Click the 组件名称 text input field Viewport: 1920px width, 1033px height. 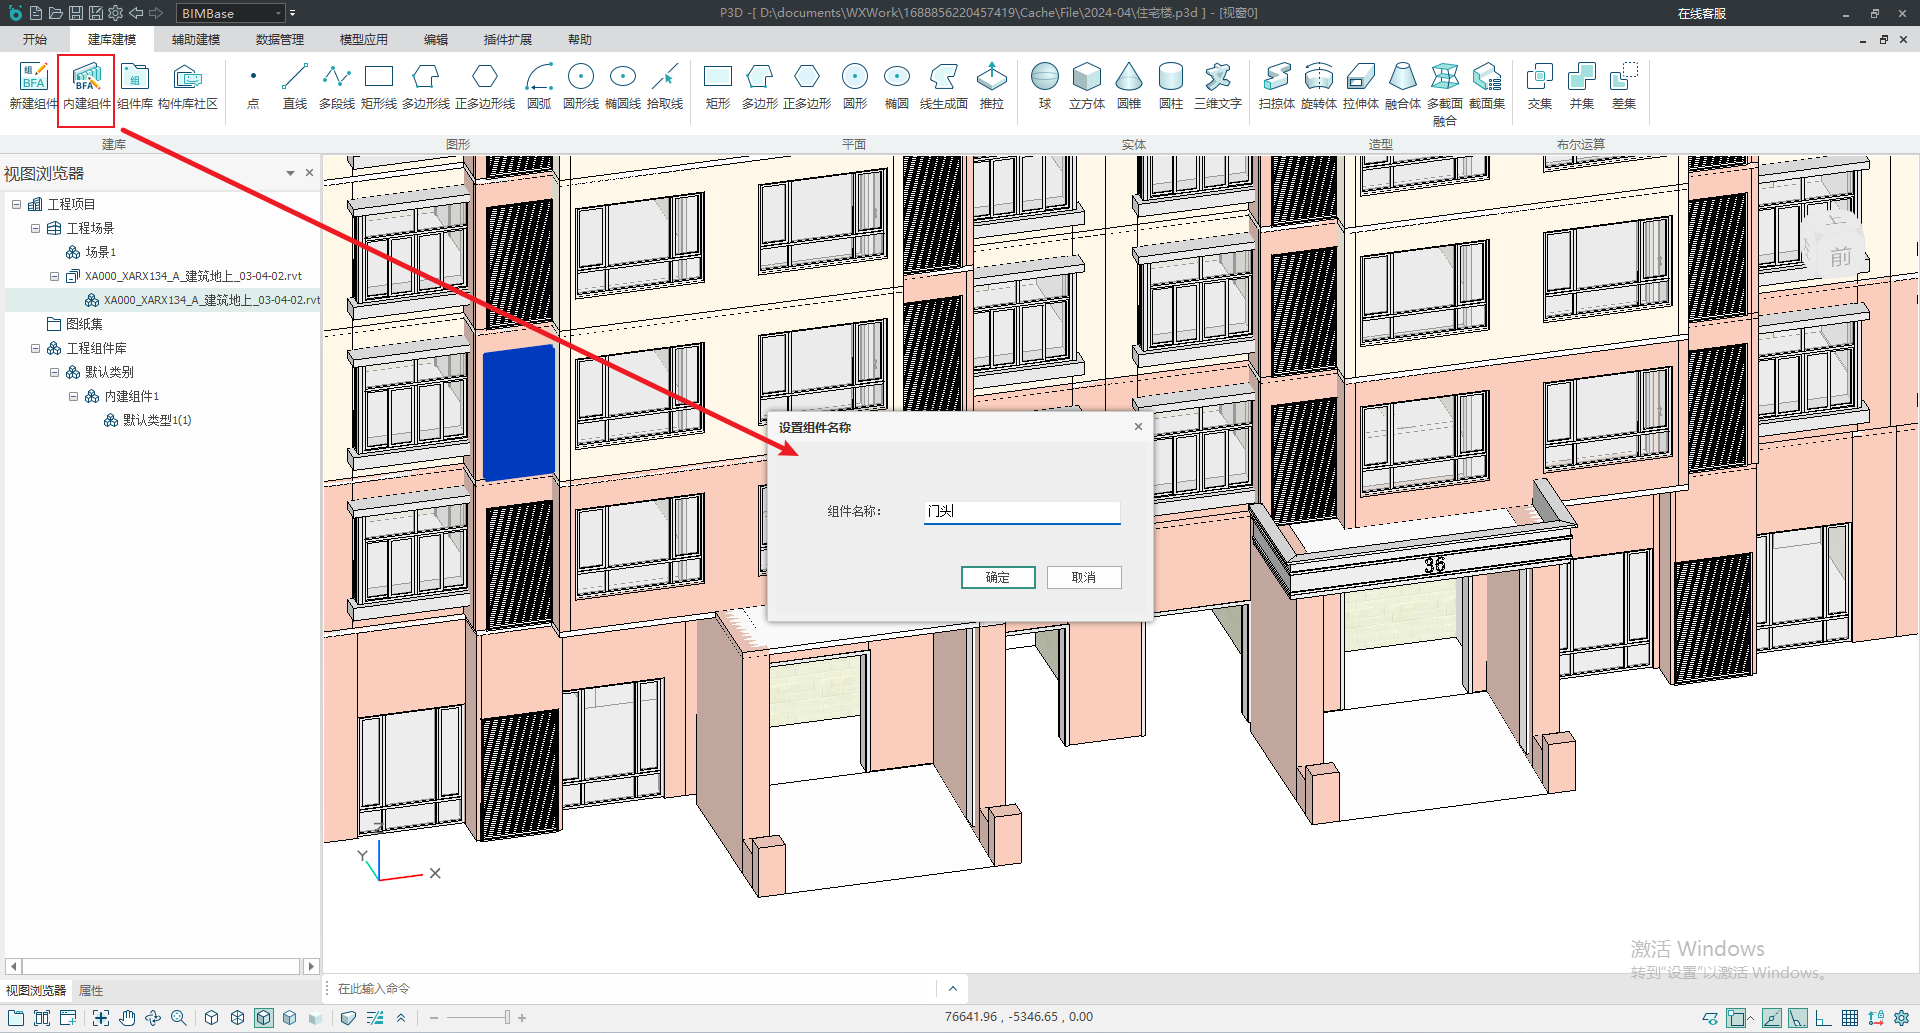(x=1021, y=511)
